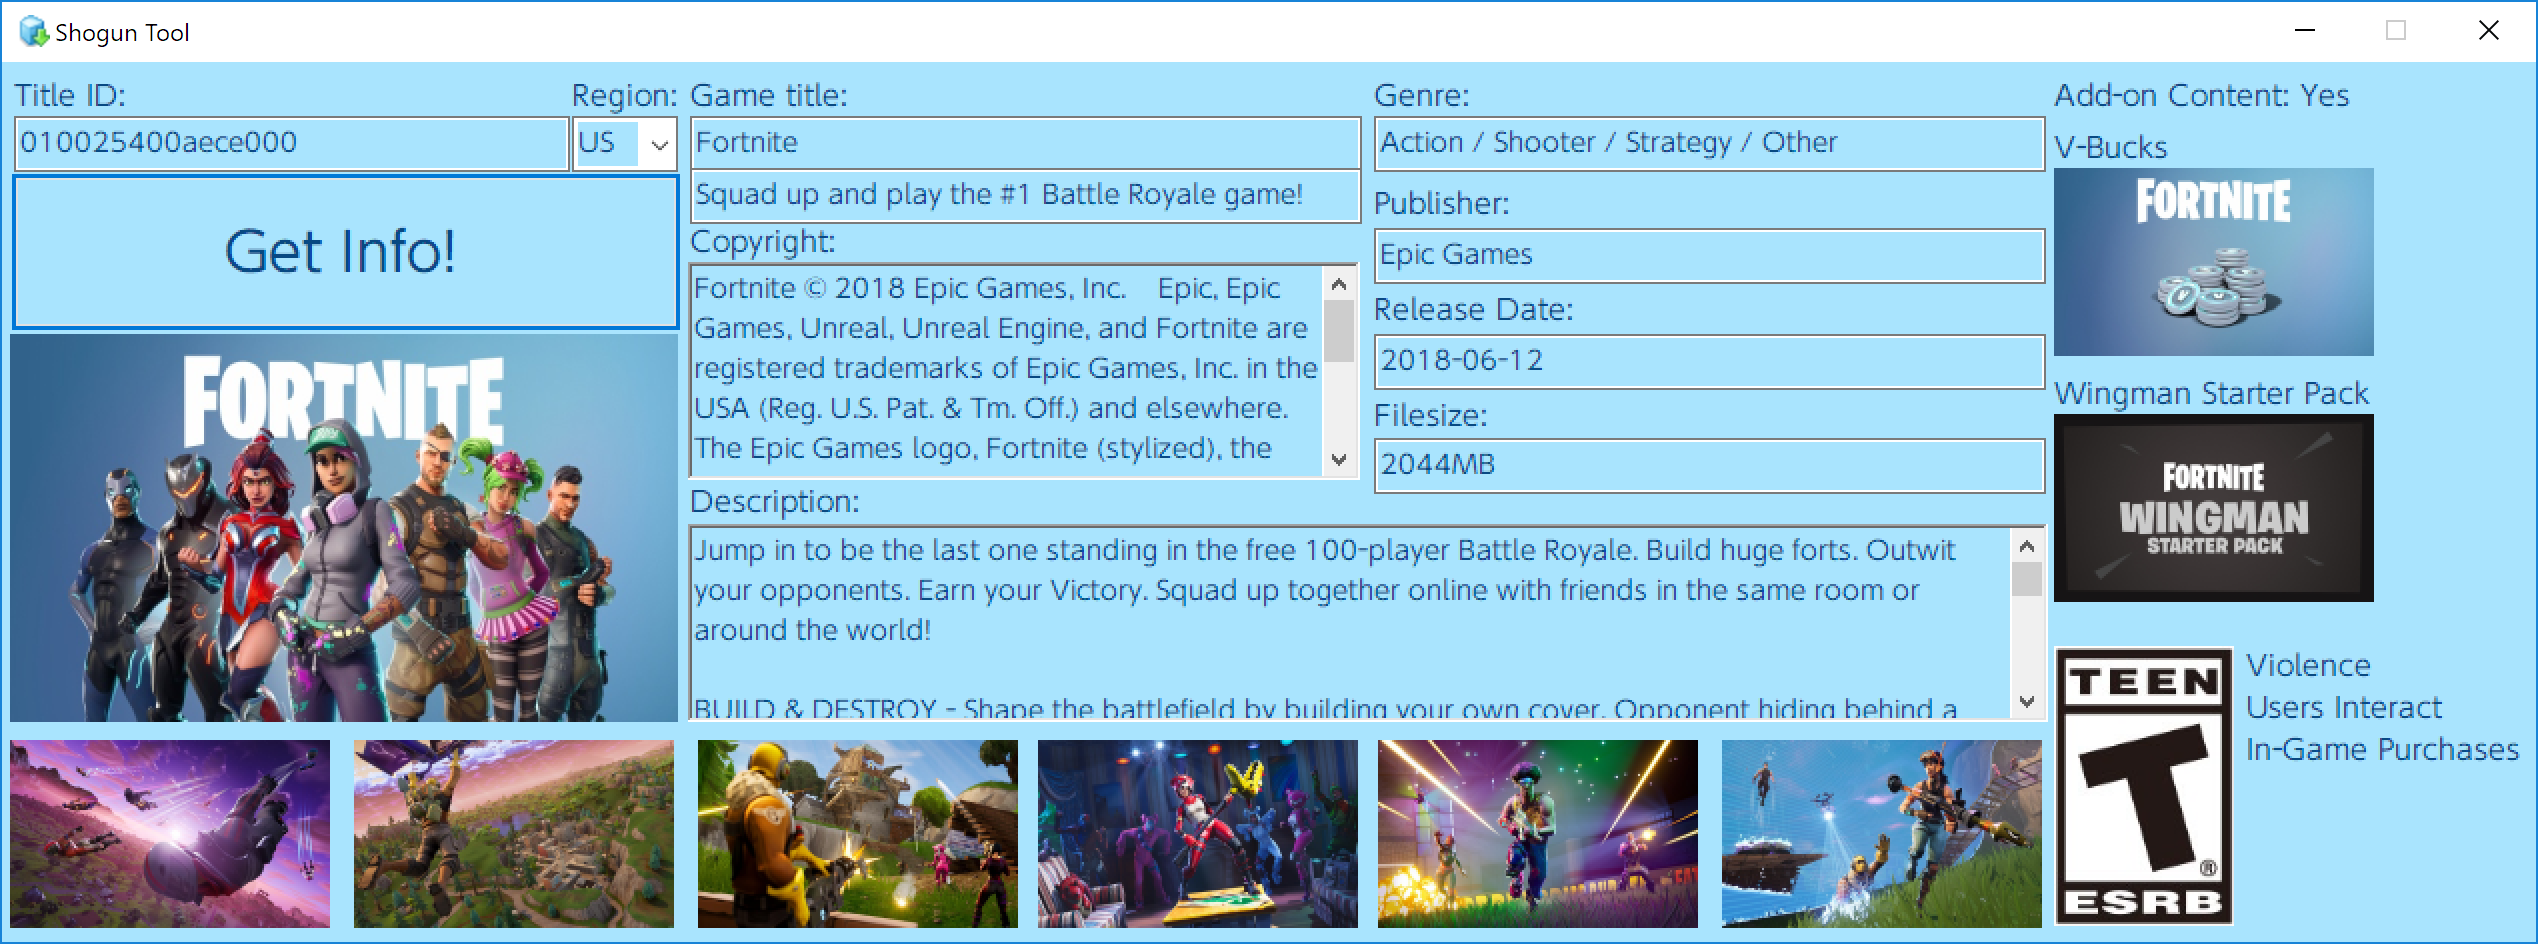Click the Release Date field
2538x944 pixels.
(x=1709, y=361)
